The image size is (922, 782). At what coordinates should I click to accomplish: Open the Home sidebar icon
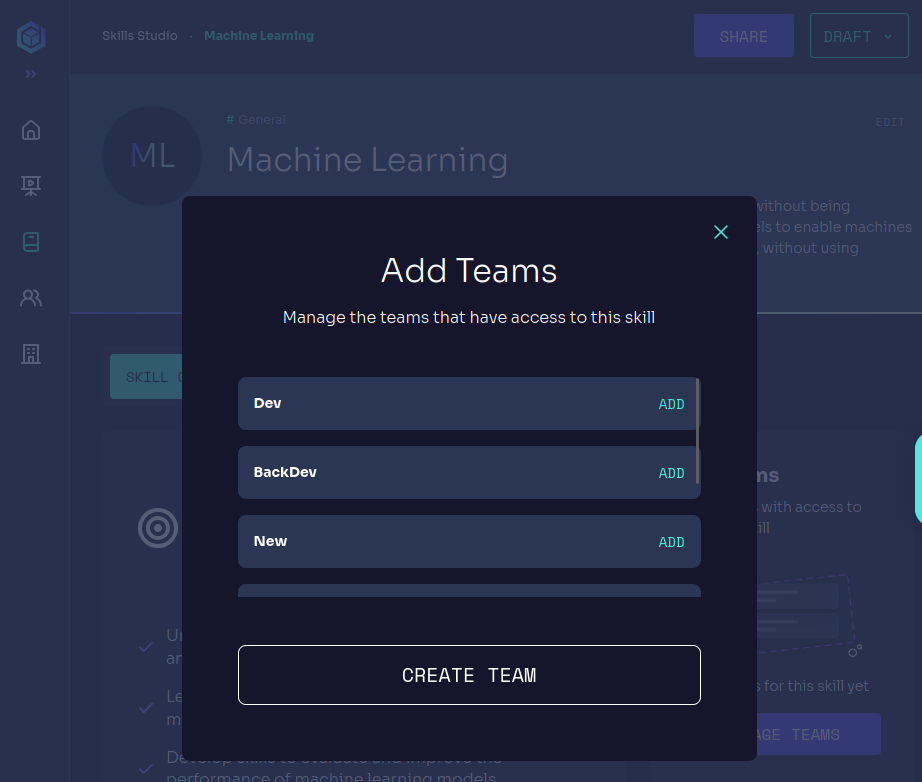31,130
